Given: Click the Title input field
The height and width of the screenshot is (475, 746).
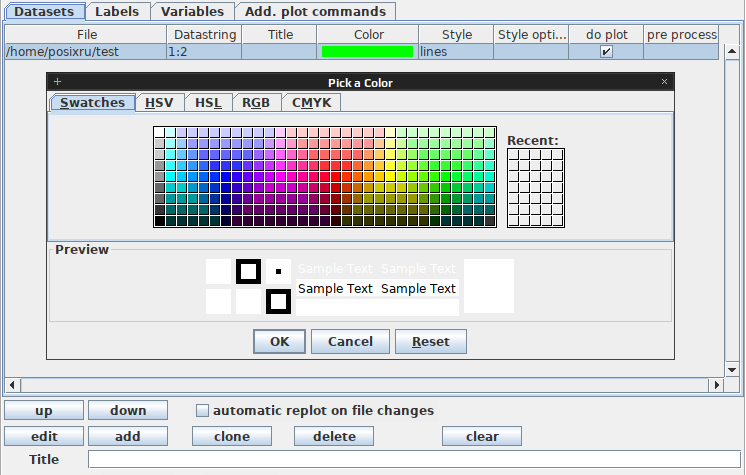Looking at the screenshot, I should click(x=414, y=460).
